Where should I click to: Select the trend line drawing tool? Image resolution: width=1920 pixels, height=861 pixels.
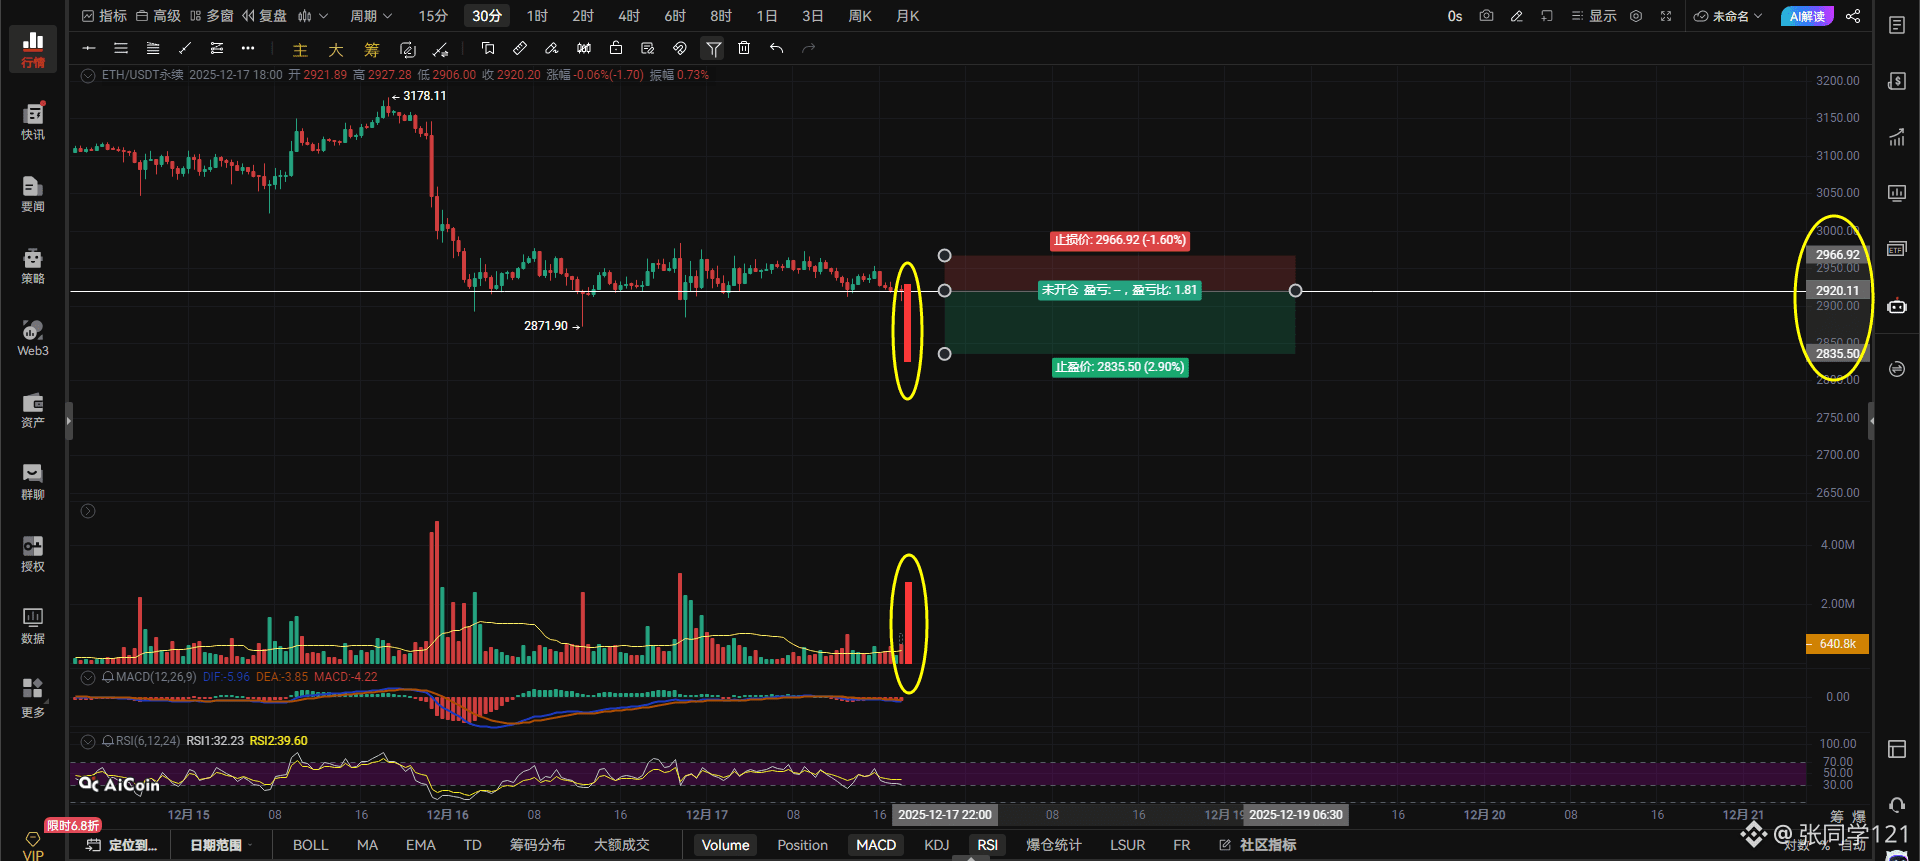click(x=185, y=48)
